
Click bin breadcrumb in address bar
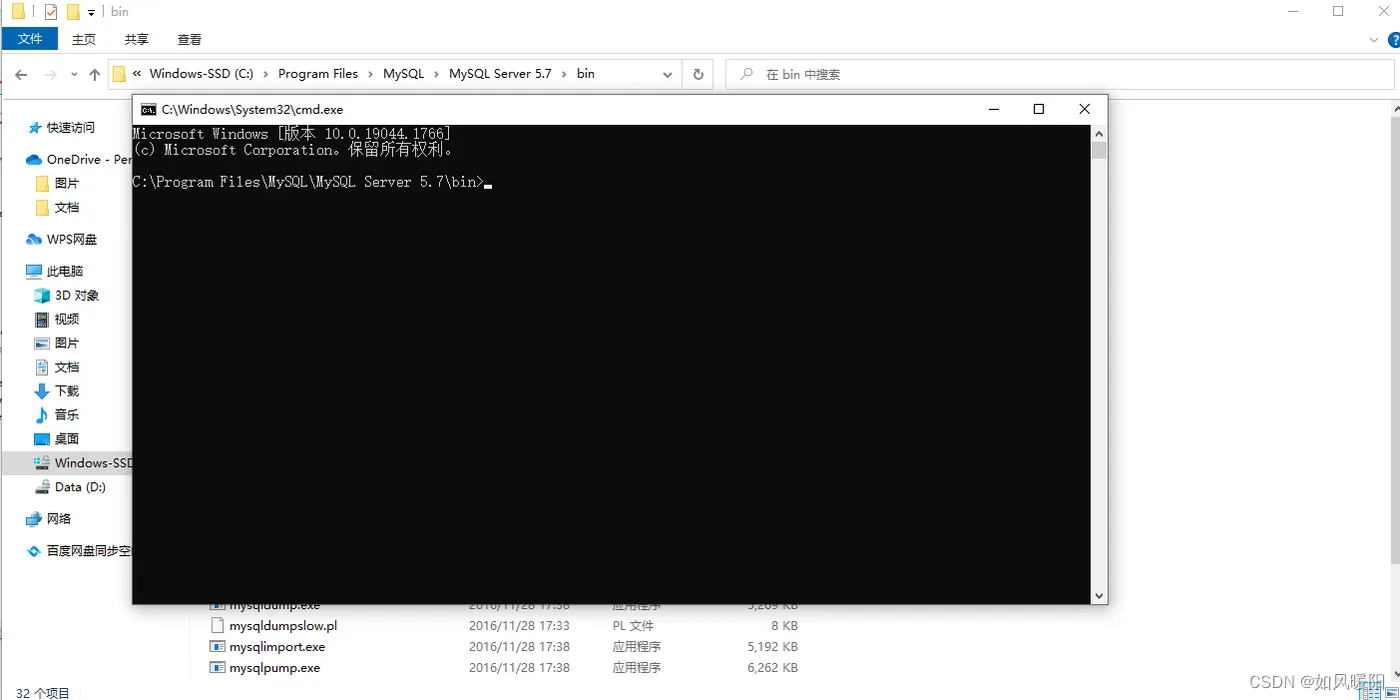pos(586,74)
